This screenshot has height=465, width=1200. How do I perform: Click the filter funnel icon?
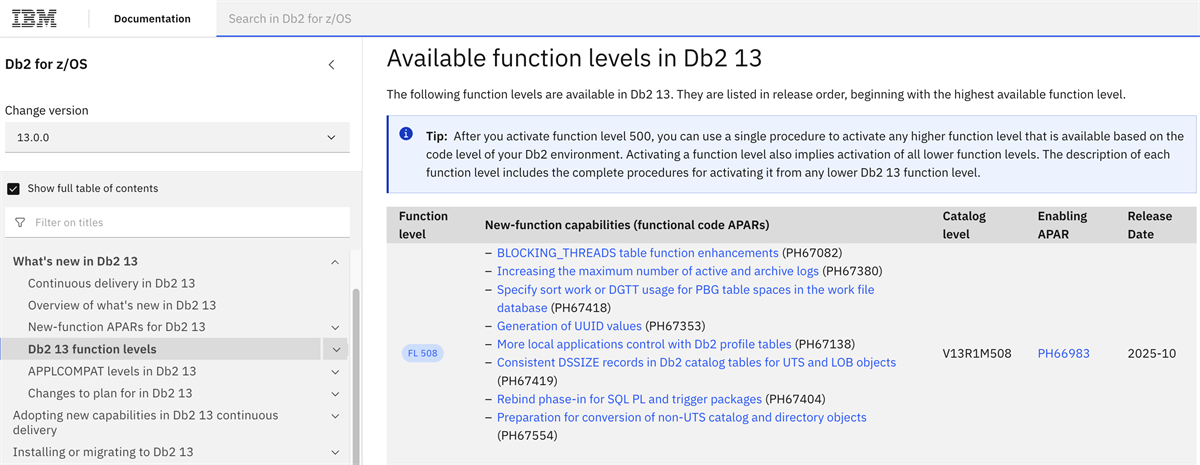tap(20, 222)
